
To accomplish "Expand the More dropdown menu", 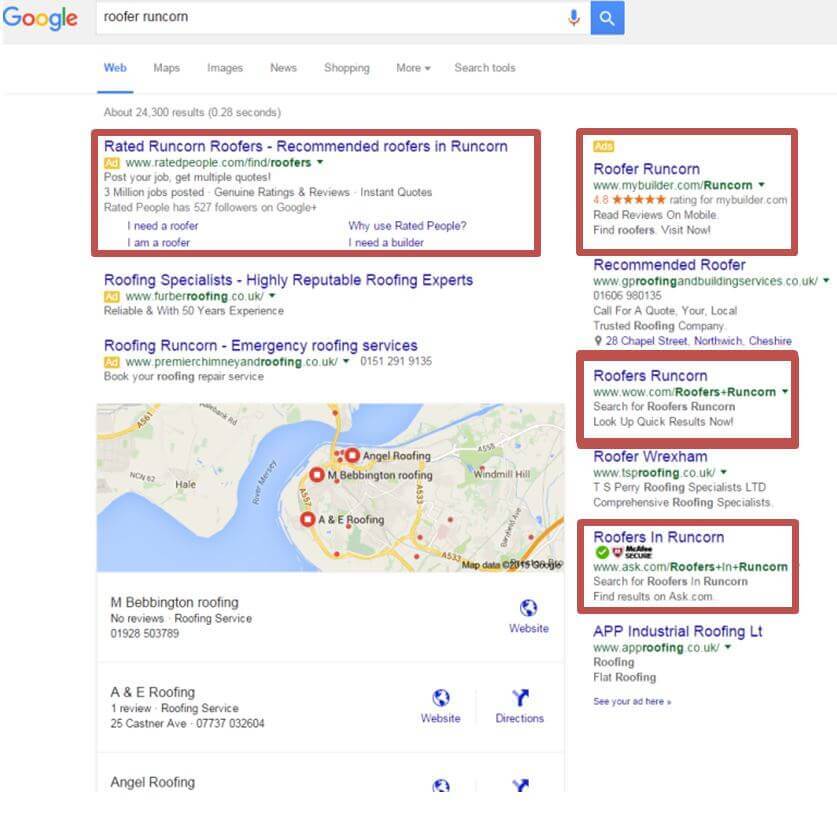I will pos(413,68).
